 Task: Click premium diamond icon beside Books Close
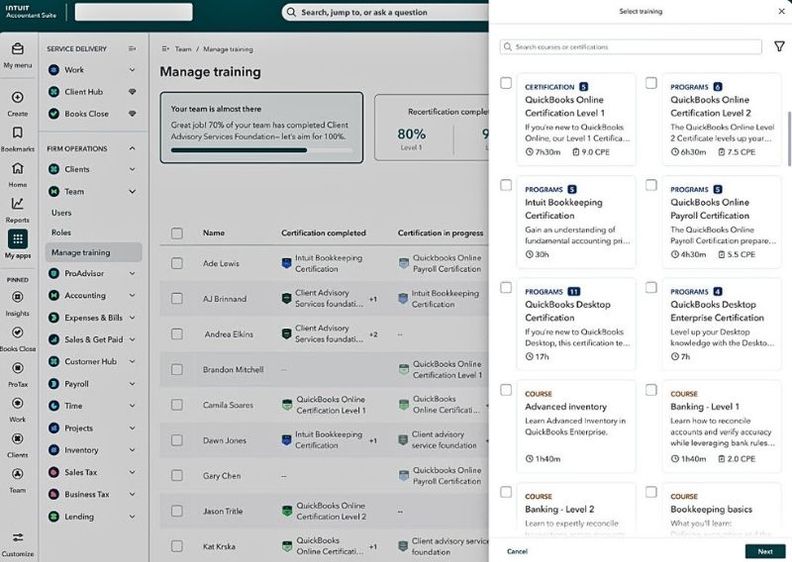pyautogui.click(x=132, y=114)
